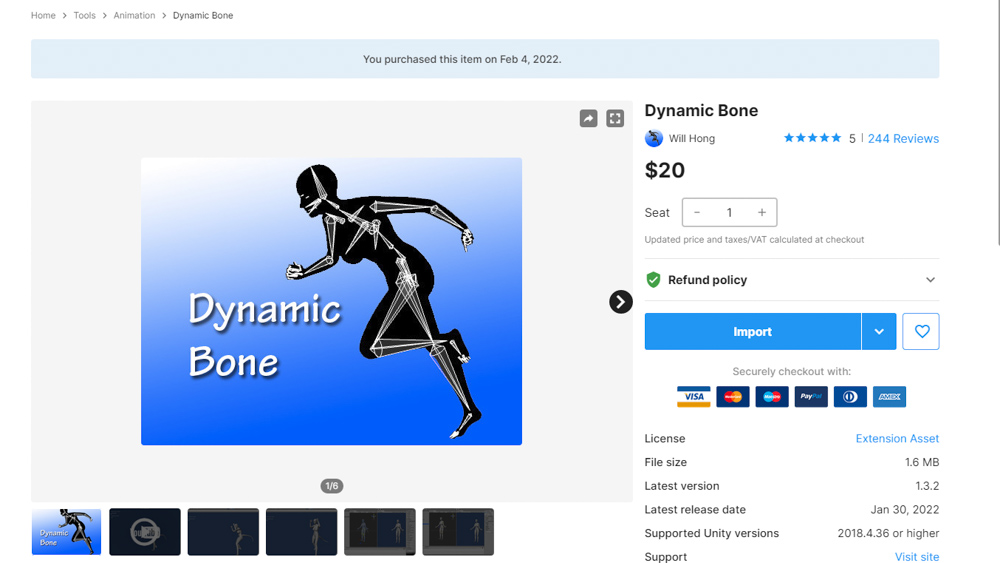This screenshot has width=1000, height=563.
Task: Open the Extension Asset license link
Action: (897, 439)
